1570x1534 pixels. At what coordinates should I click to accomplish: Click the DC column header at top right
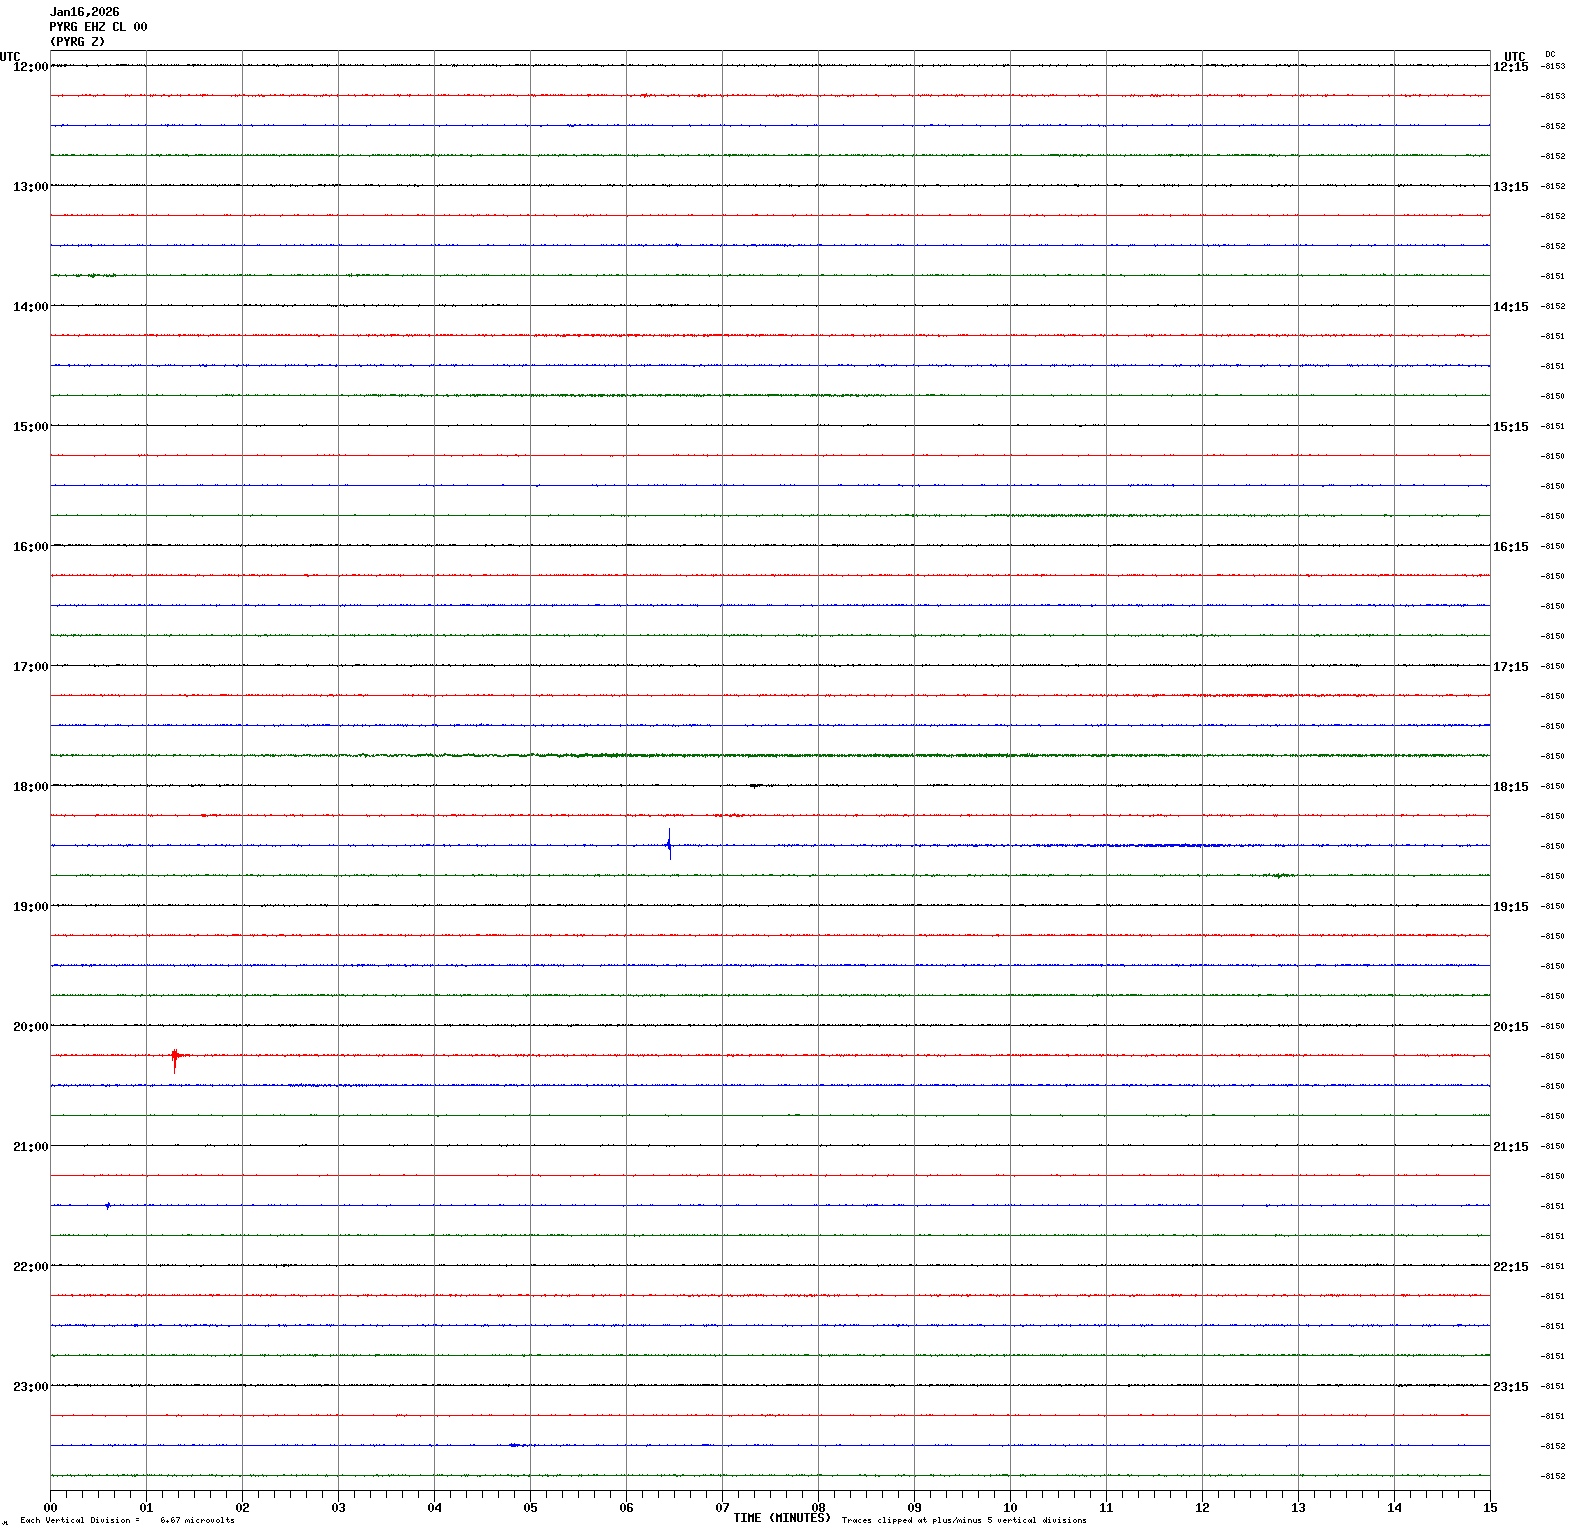click(1550, 54)
